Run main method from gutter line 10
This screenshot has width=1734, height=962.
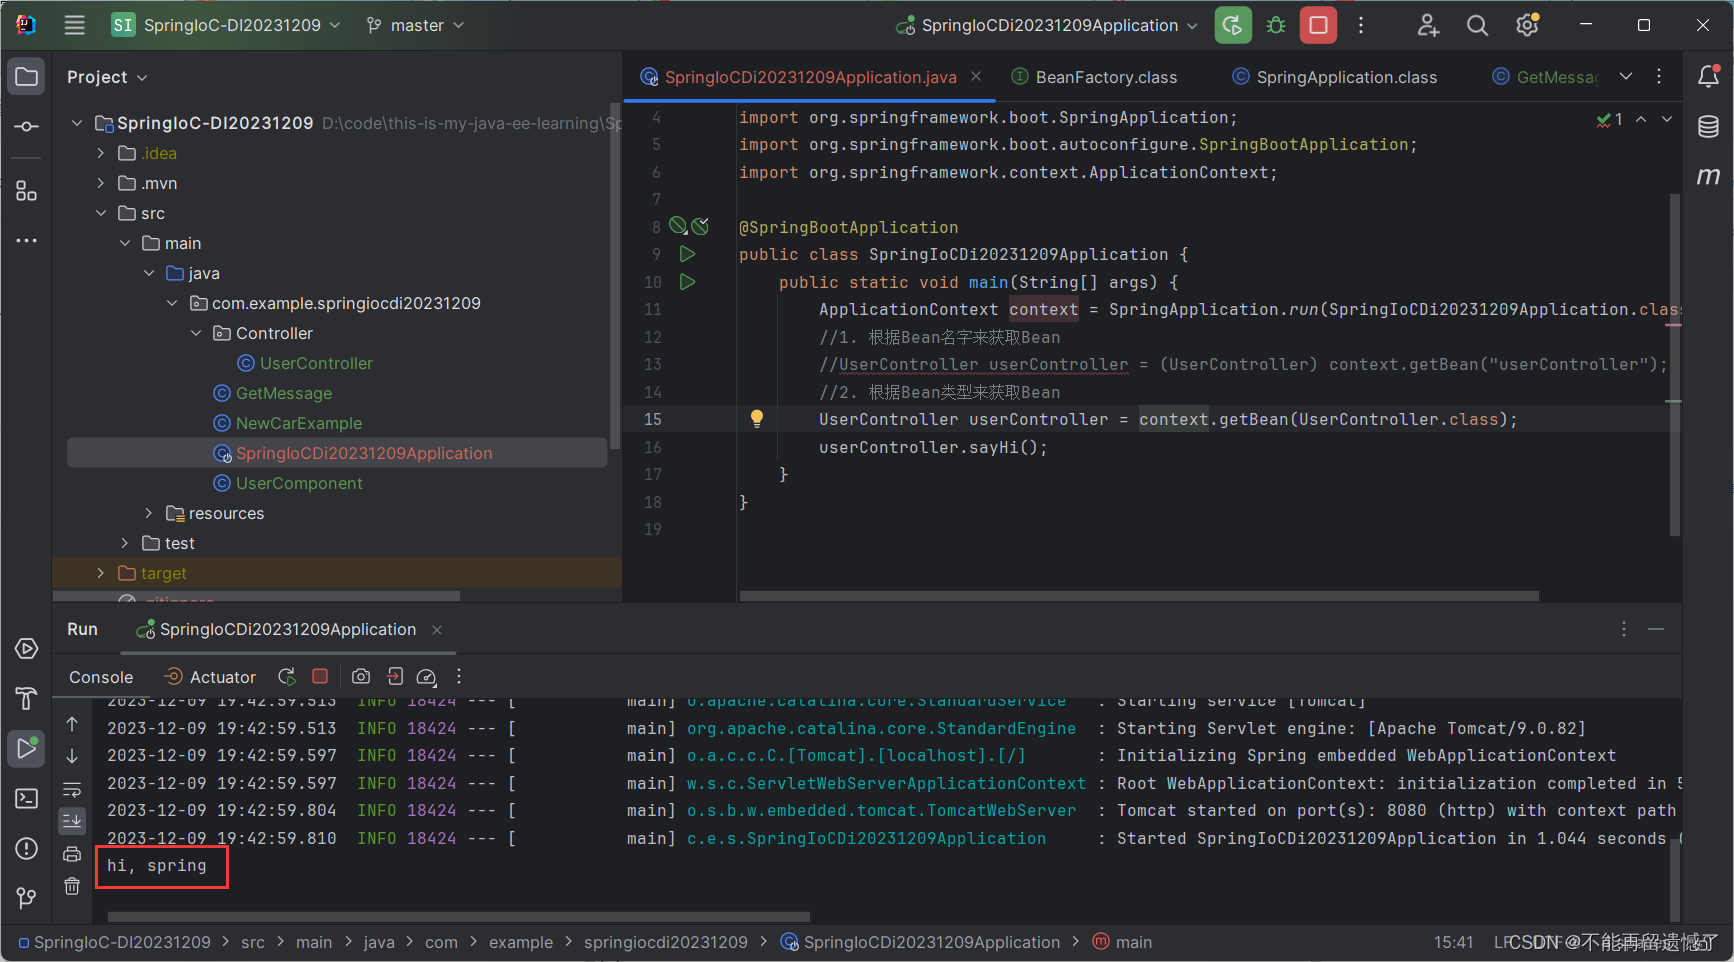pos(687,282)
